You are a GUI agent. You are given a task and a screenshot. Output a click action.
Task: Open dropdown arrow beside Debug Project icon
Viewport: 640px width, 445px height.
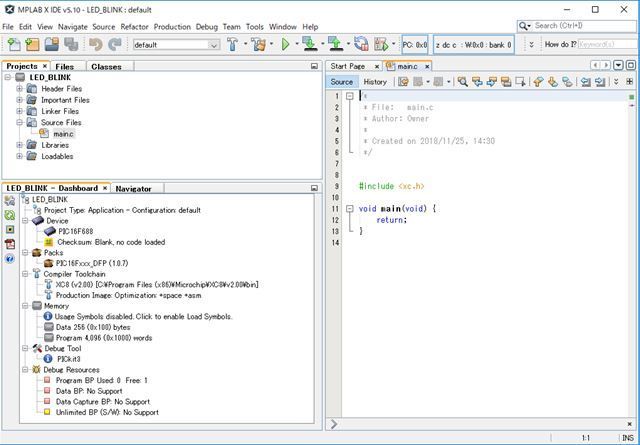(393, 44)
